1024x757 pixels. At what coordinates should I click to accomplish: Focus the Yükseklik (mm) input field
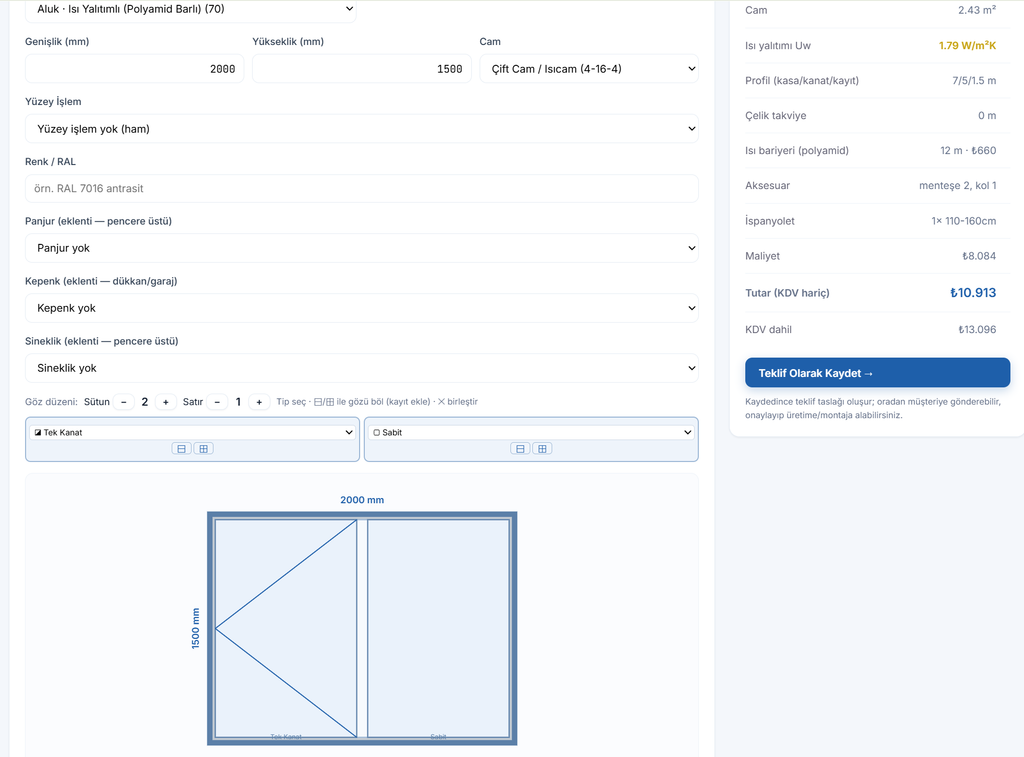(362, 69)
